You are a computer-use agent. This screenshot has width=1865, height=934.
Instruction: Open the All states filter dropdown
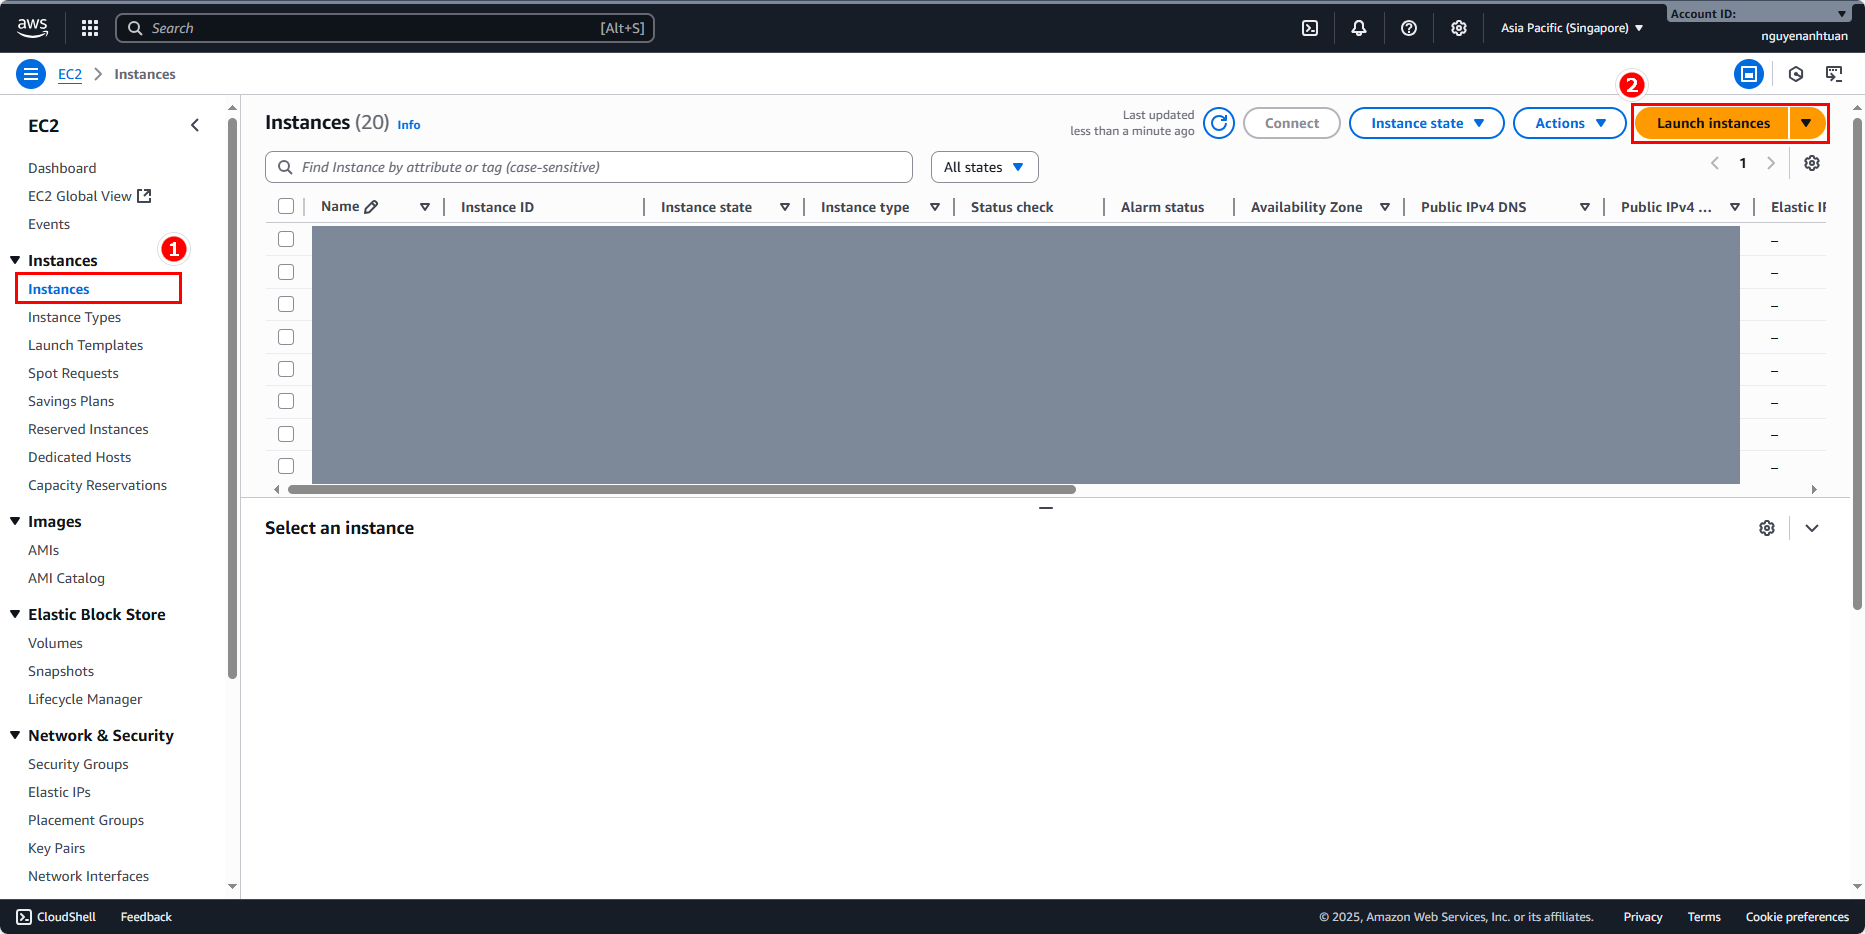coord(984,167)
